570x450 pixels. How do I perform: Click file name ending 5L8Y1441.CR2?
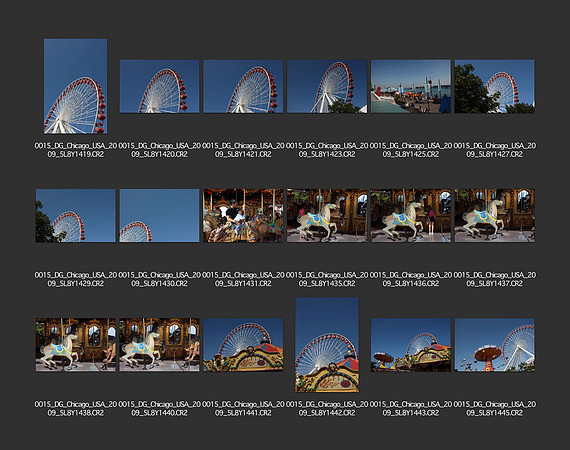(x=243, y=409)
